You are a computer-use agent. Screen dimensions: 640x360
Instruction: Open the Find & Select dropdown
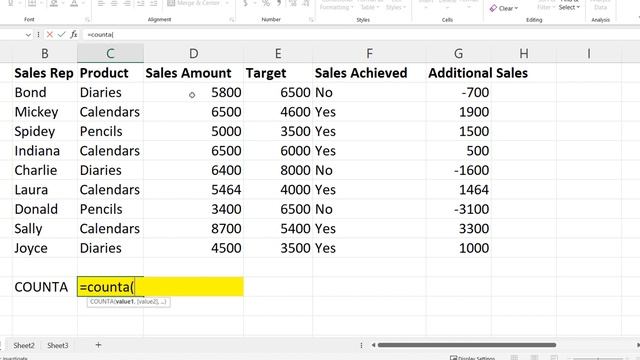point(569,6)
